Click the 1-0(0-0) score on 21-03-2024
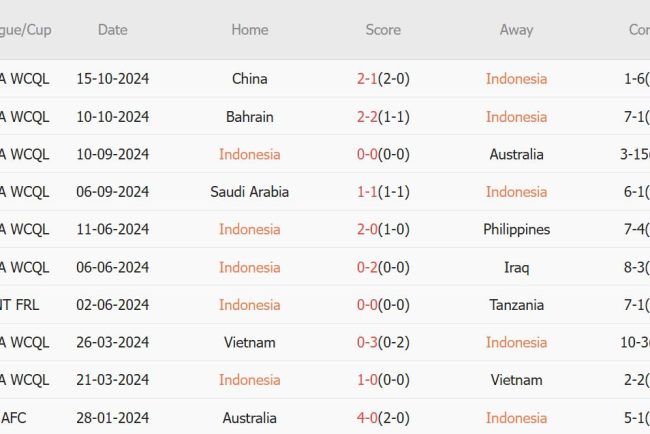Screen dimensions: 650x434 pos(383,380)
